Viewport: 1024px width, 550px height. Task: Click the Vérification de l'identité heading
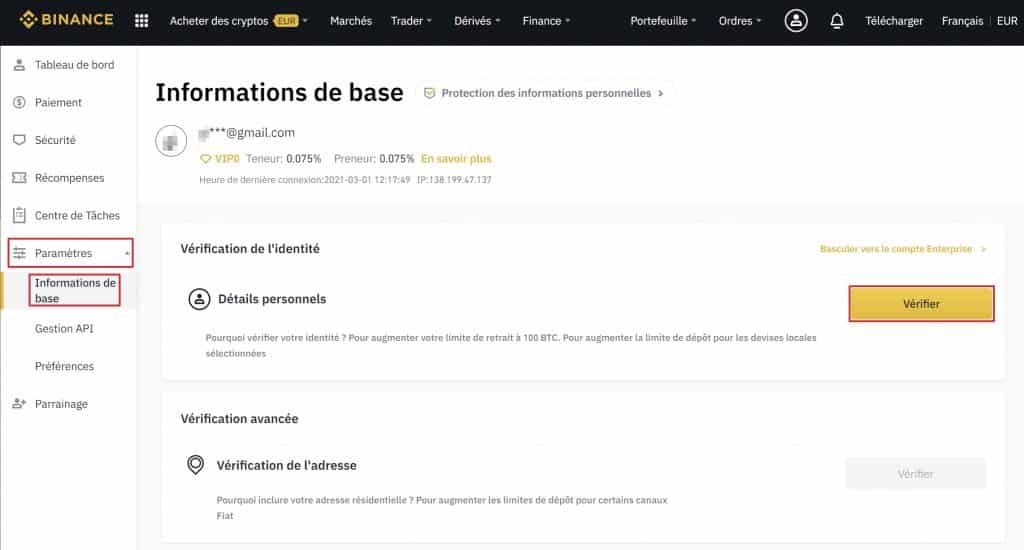pyautogui.click(x=250, y=249)
